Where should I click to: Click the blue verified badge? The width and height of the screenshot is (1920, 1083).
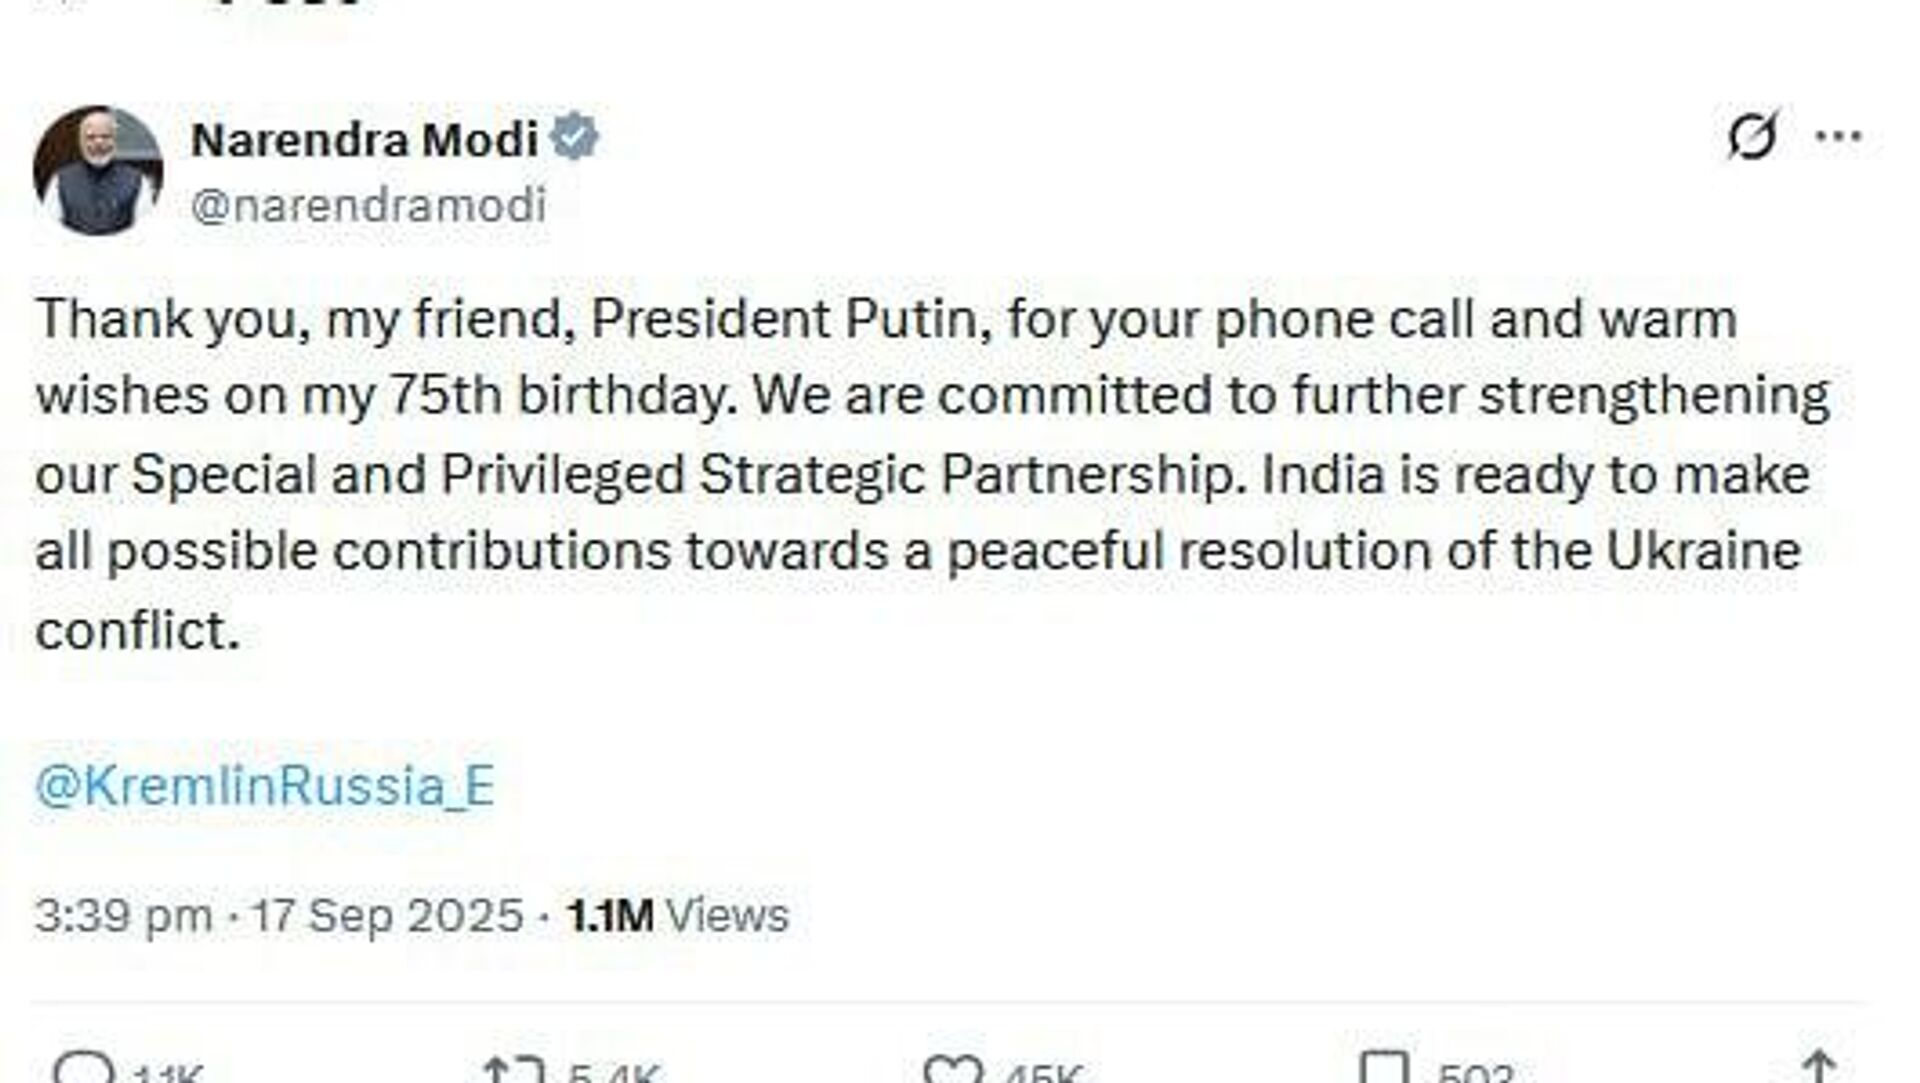pyautogui.click(x=575, y=138)
